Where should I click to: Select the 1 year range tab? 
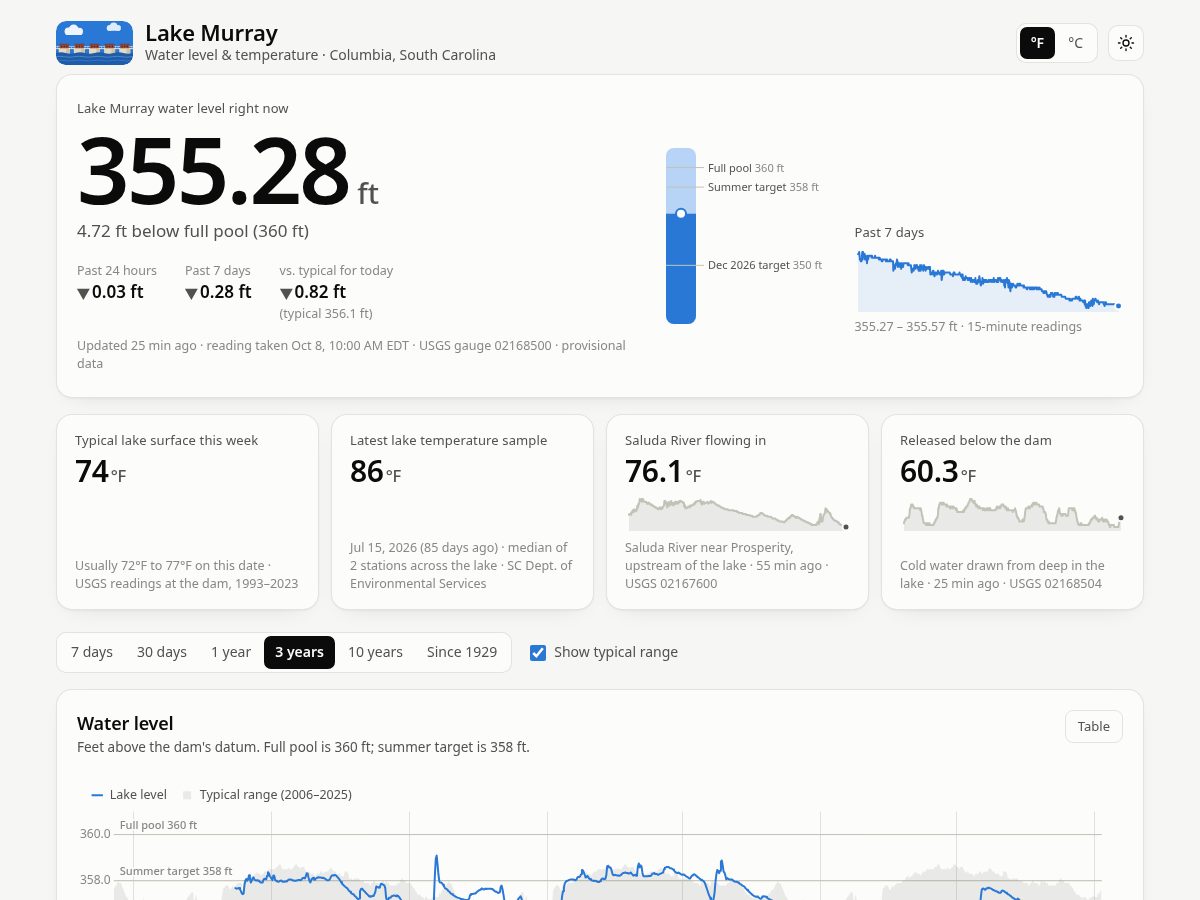[231, 652]
